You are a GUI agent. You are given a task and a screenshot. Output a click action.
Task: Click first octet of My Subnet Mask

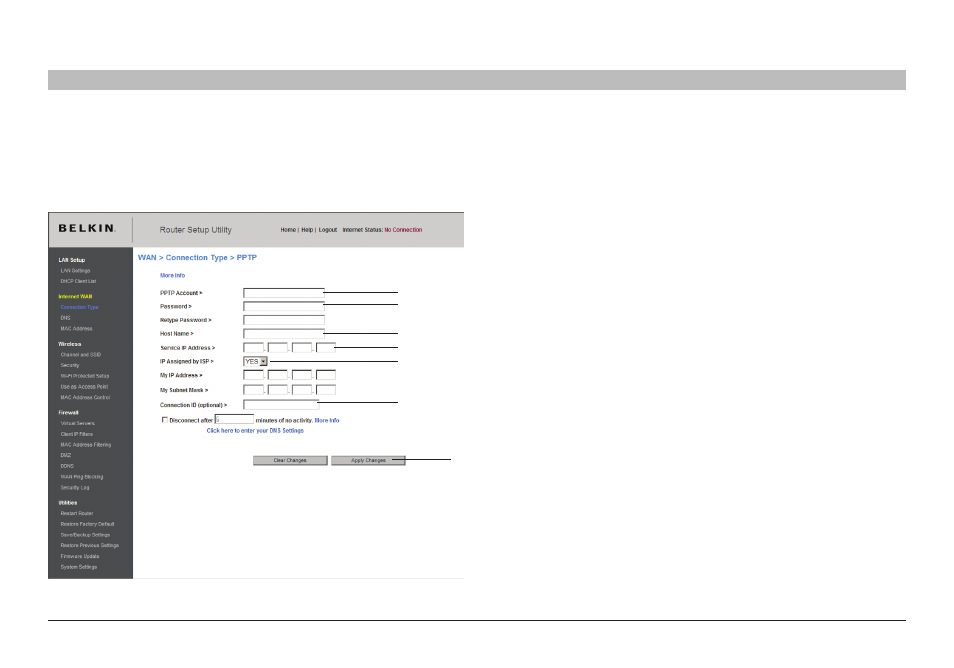(x=253, y=389)
